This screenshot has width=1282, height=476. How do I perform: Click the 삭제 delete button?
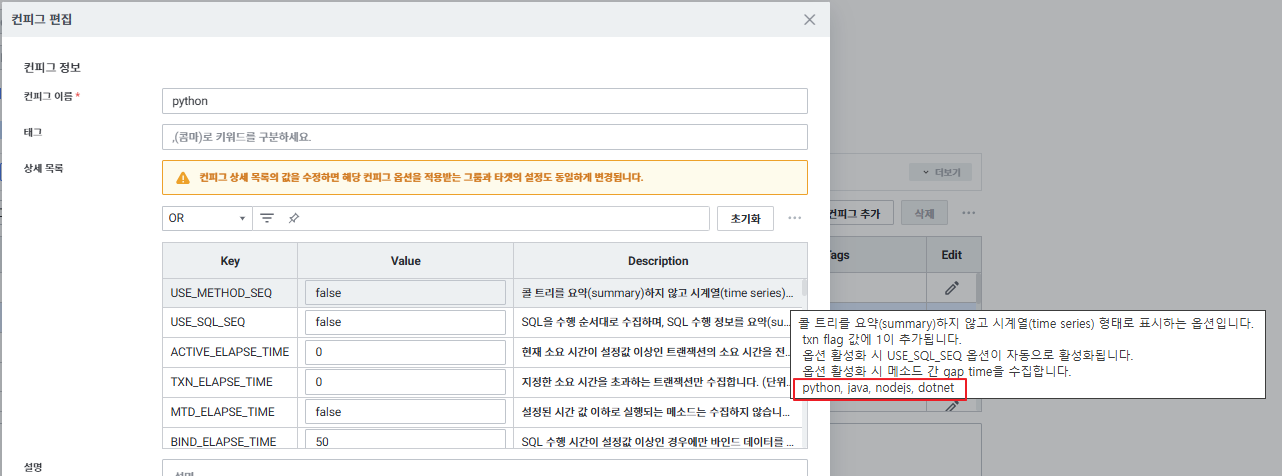pyautogui.click(x=922, y=213)
